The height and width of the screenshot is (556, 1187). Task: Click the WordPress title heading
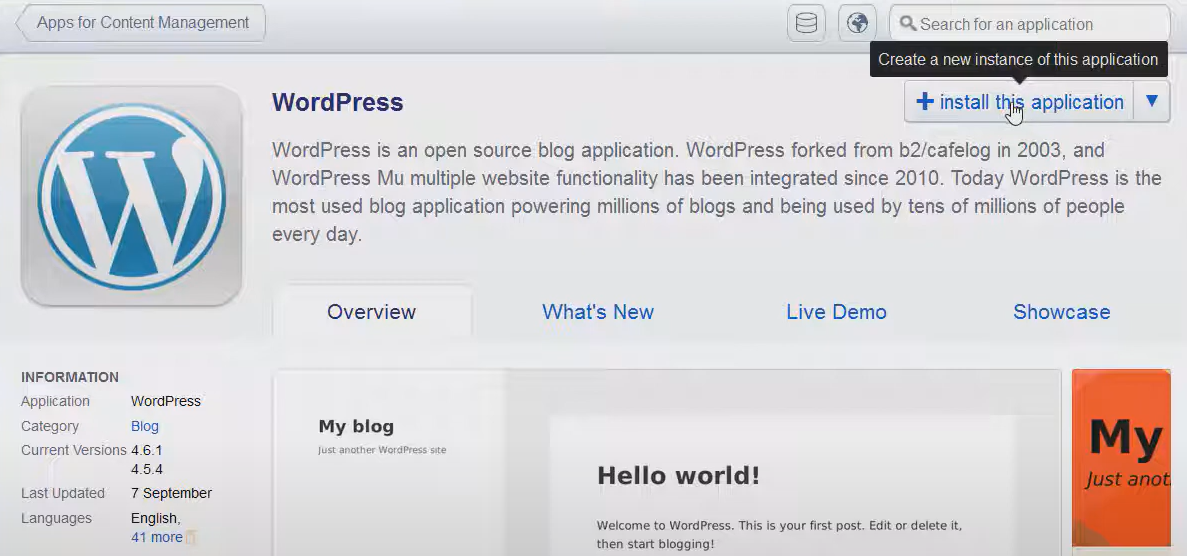[338, 102]
